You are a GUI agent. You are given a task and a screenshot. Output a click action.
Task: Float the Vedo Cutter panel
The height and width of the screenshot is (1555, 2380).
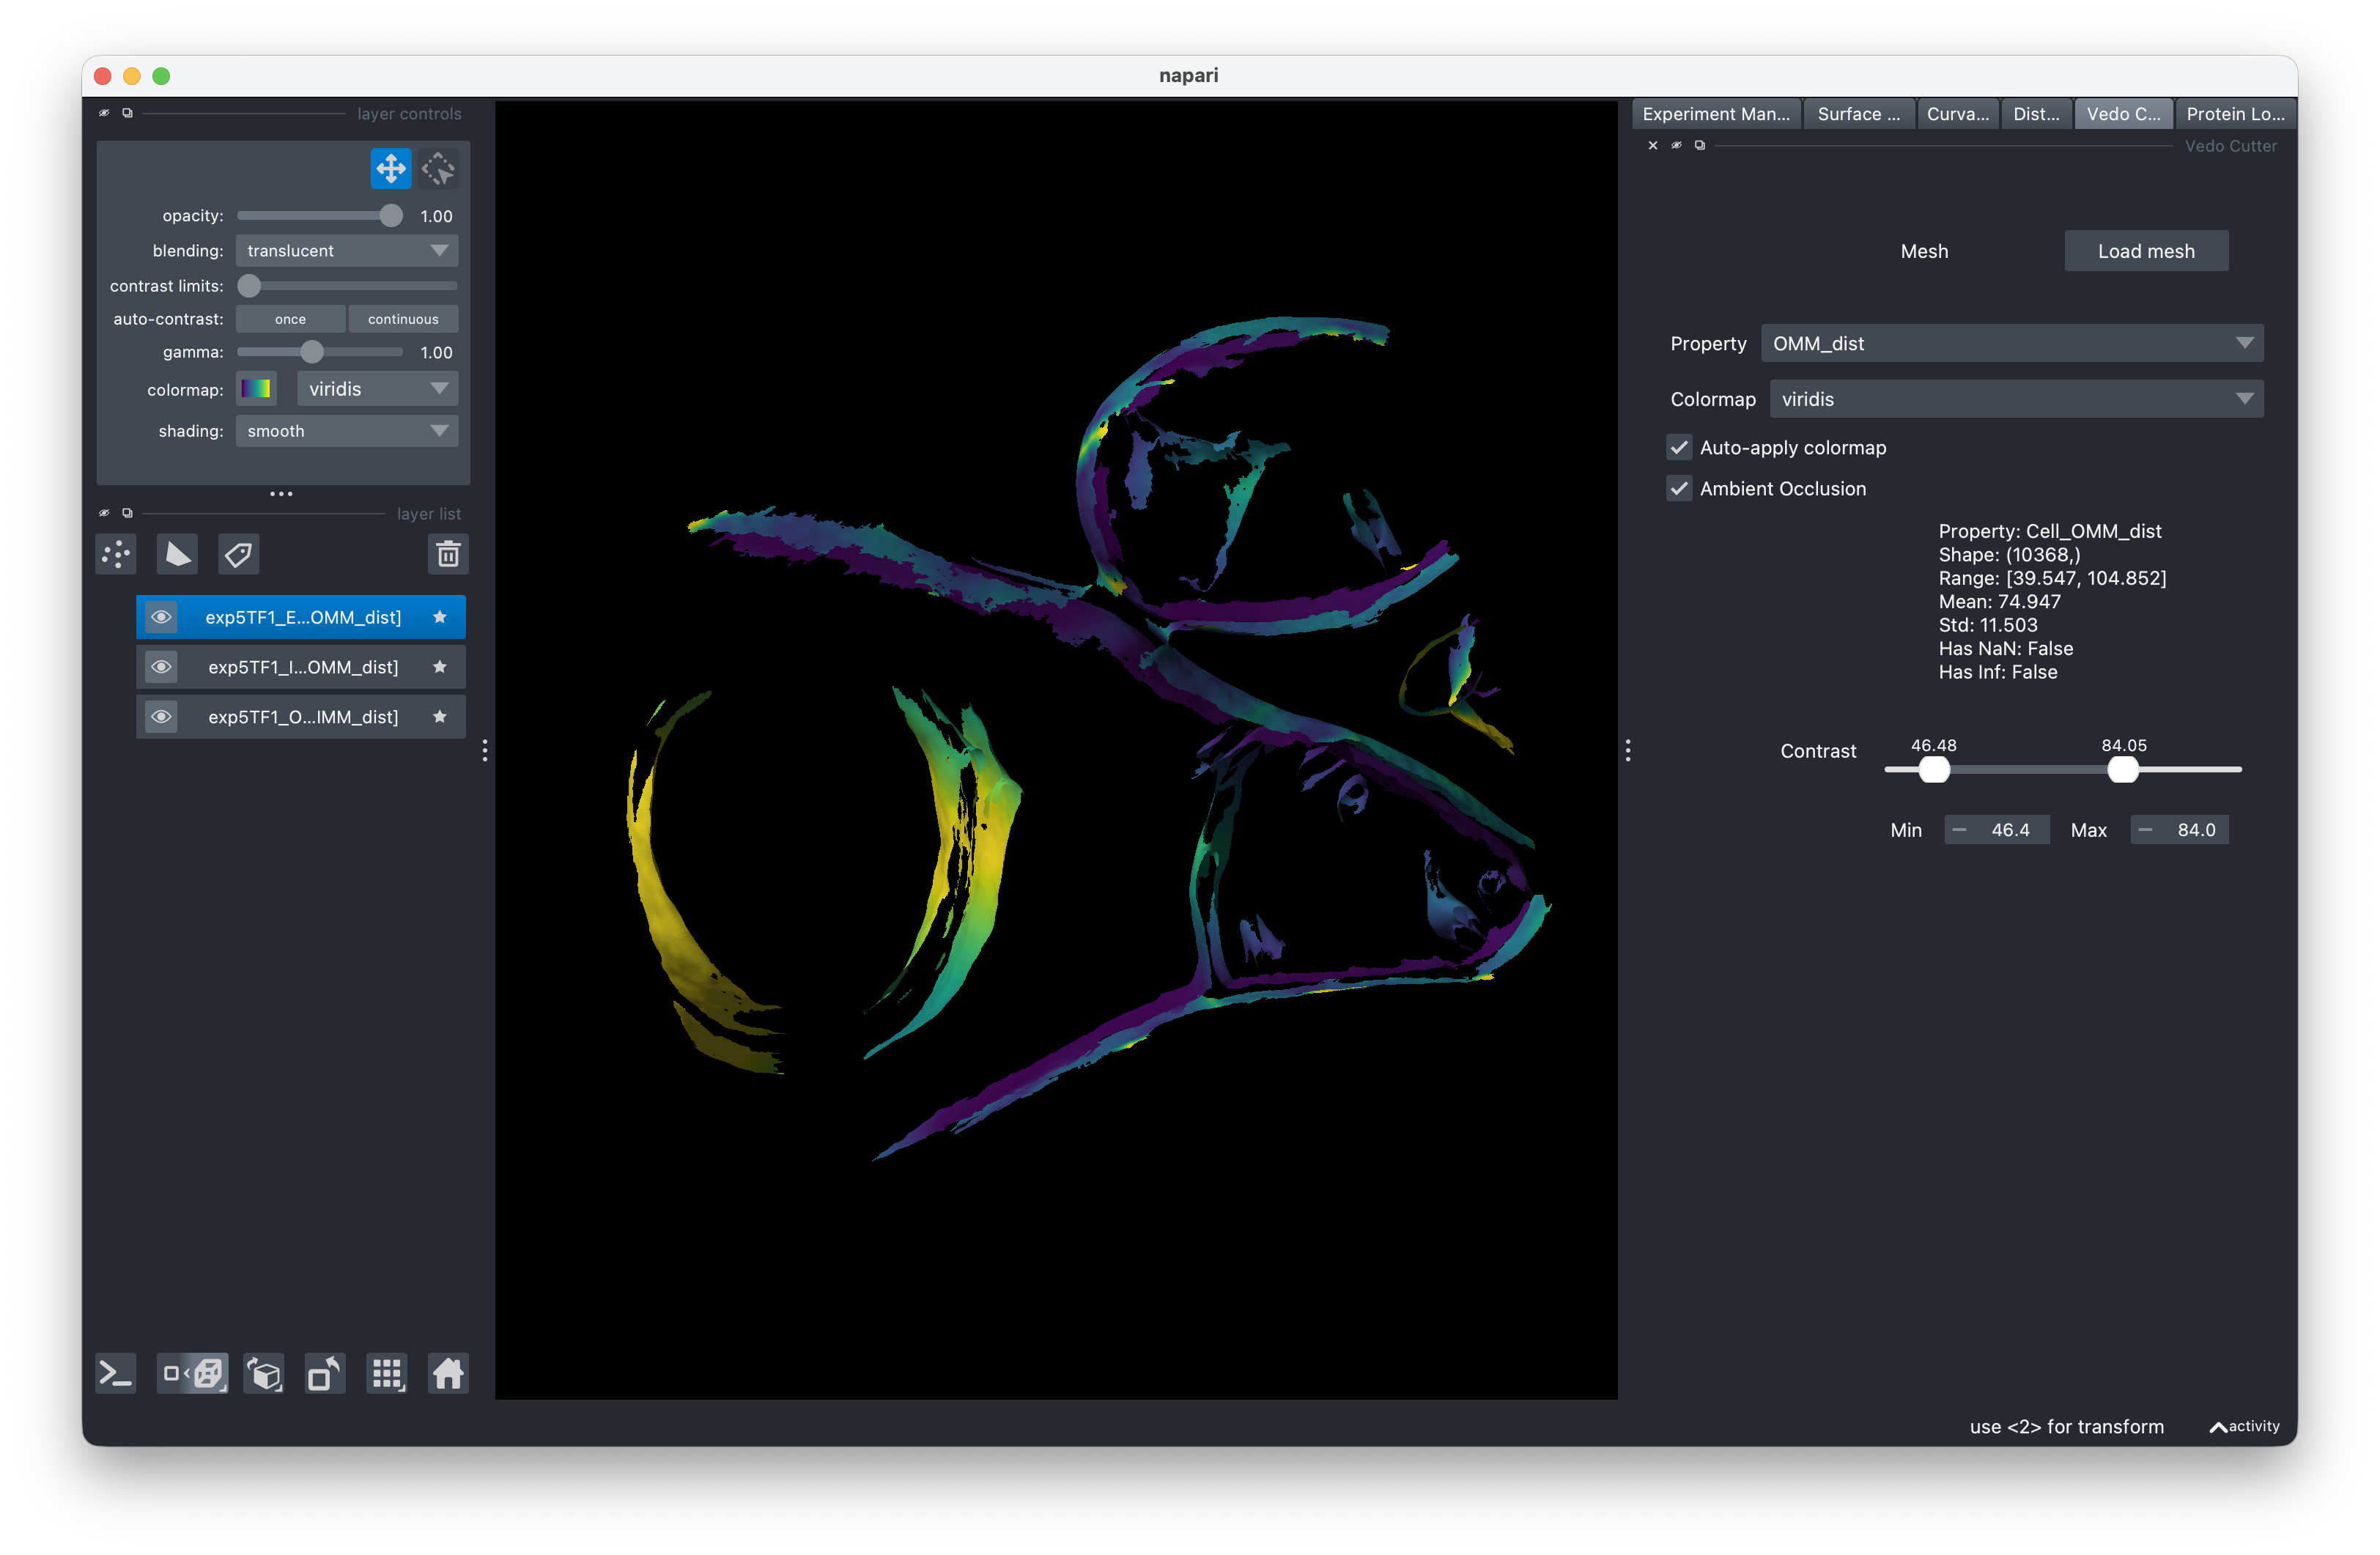[1700, 145]
